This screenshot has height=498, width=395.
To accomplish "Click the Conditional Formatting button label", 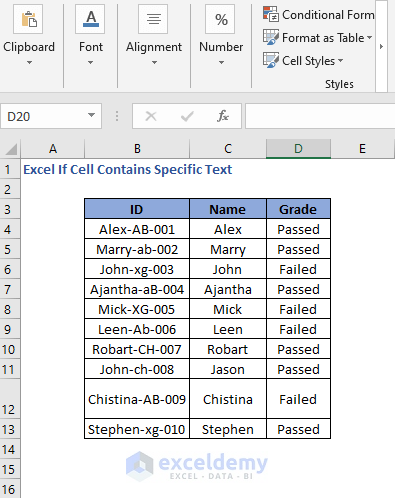I will click(328, 15).
